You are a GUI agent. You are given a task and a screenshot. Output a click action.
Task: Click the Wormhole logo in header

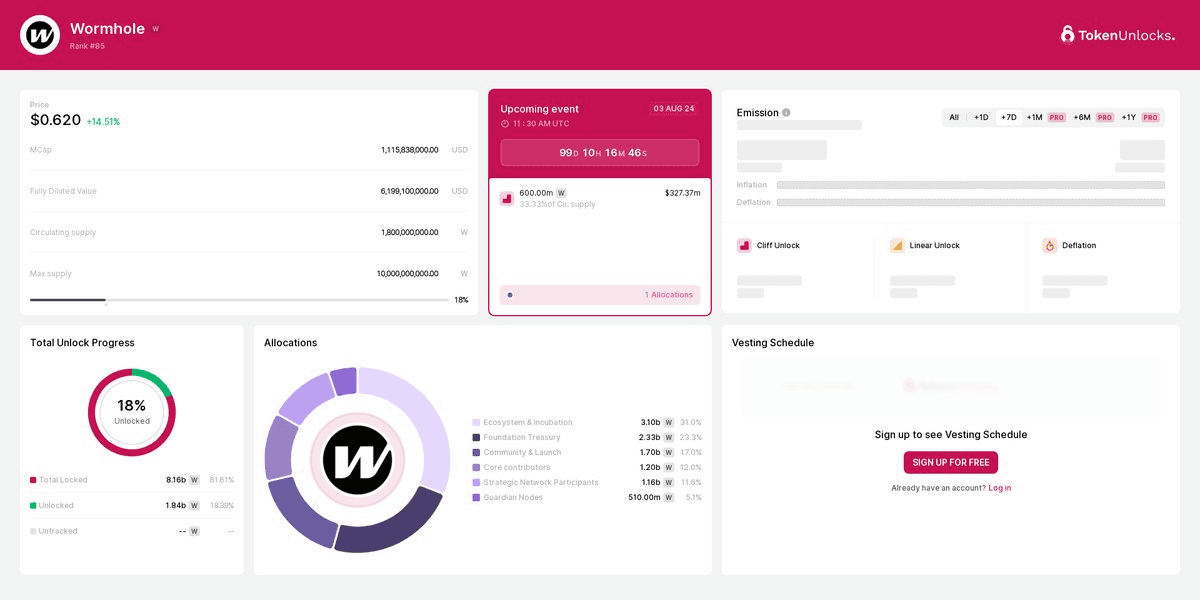(x=40, y=35)
